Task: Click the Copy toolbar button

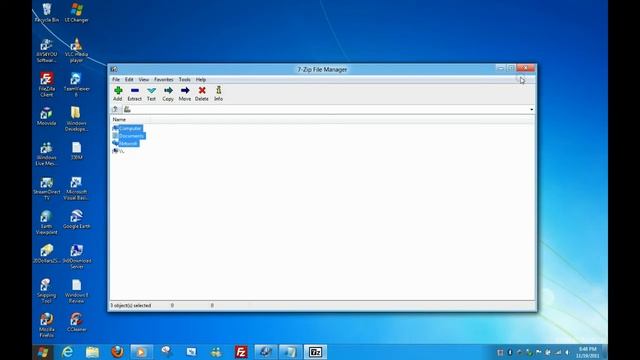Action: [x=168, y=93]
